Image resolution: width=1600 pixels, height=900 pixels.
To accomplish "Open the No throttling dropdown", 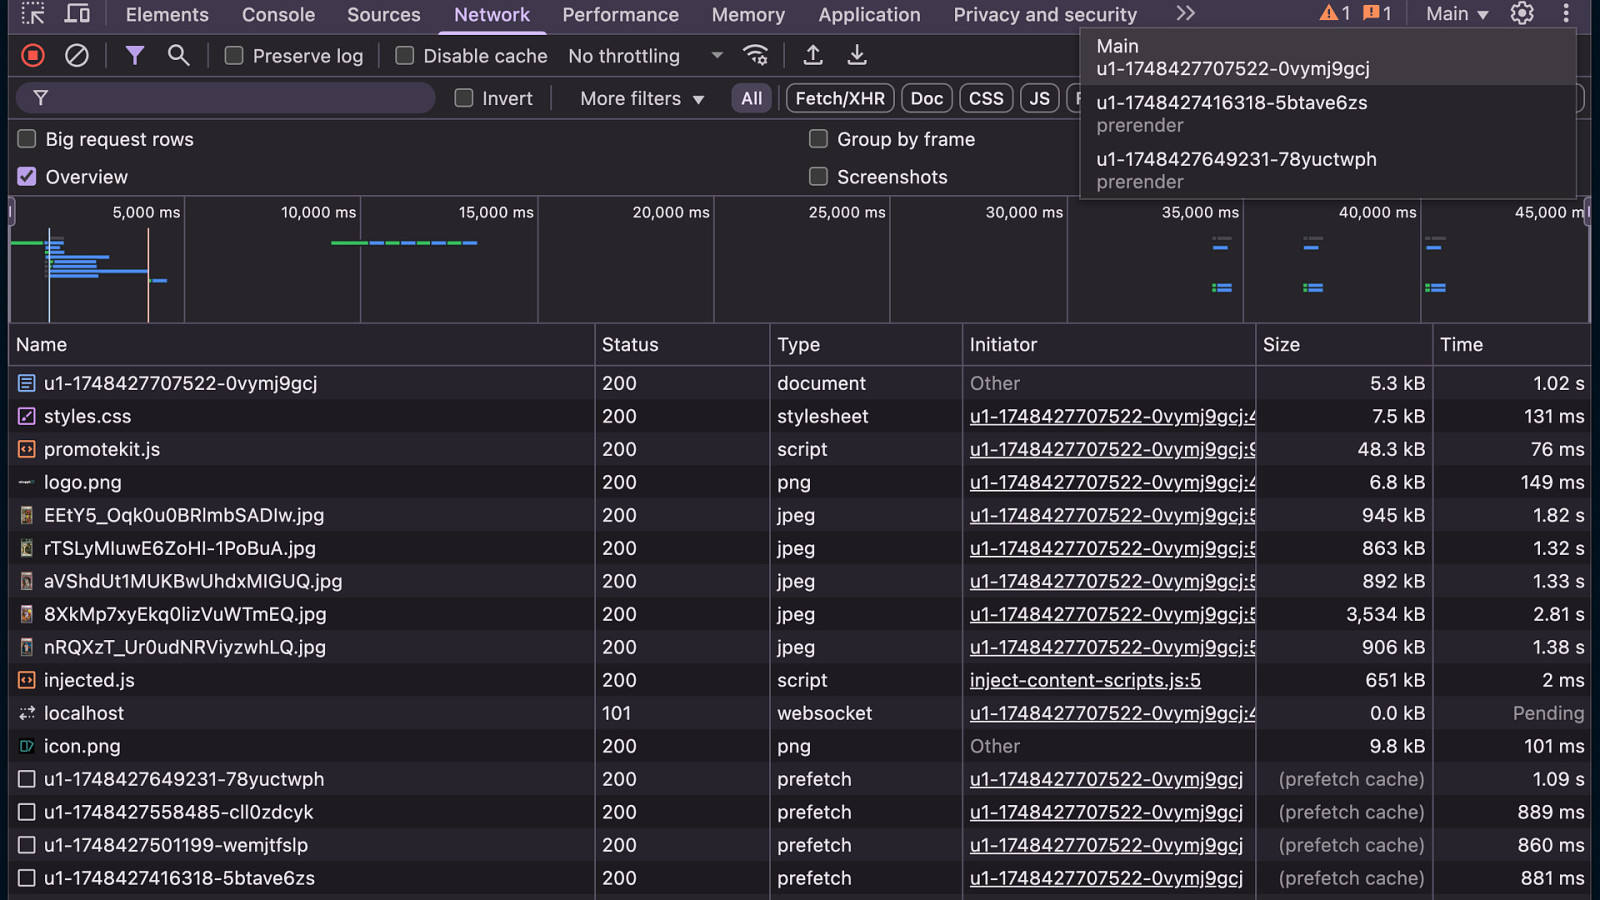I will [645, 56].
